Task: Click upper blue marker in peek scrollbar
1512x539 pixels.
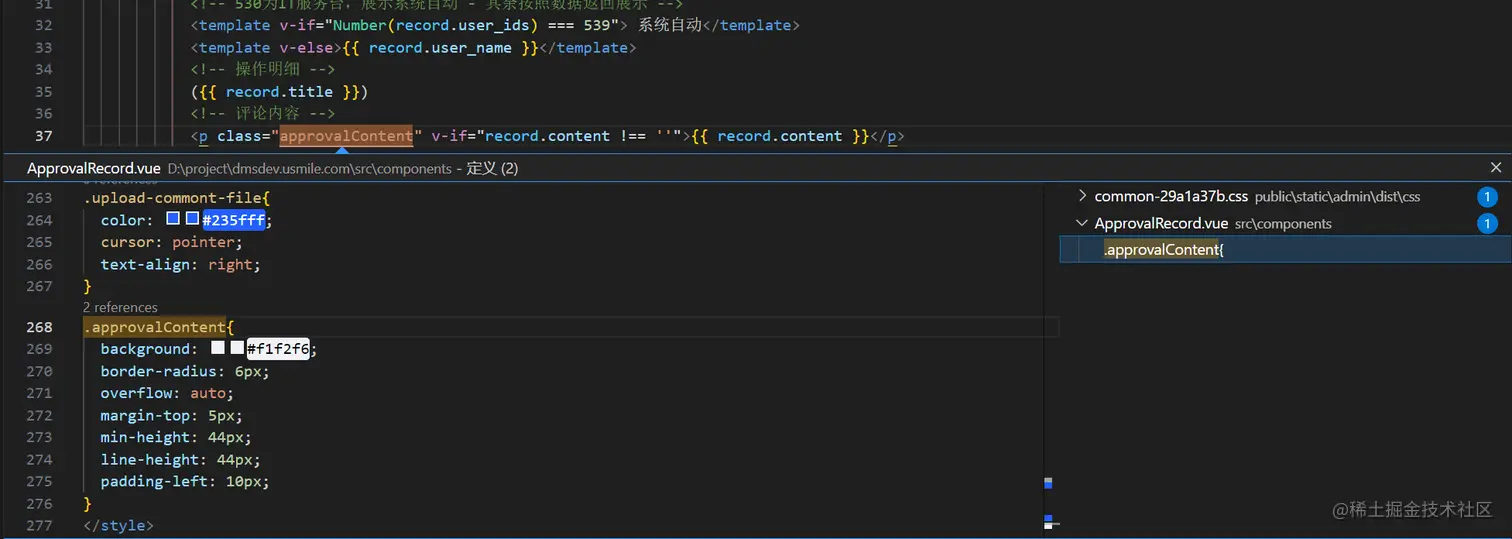Action: click(x=1048, y=483)
